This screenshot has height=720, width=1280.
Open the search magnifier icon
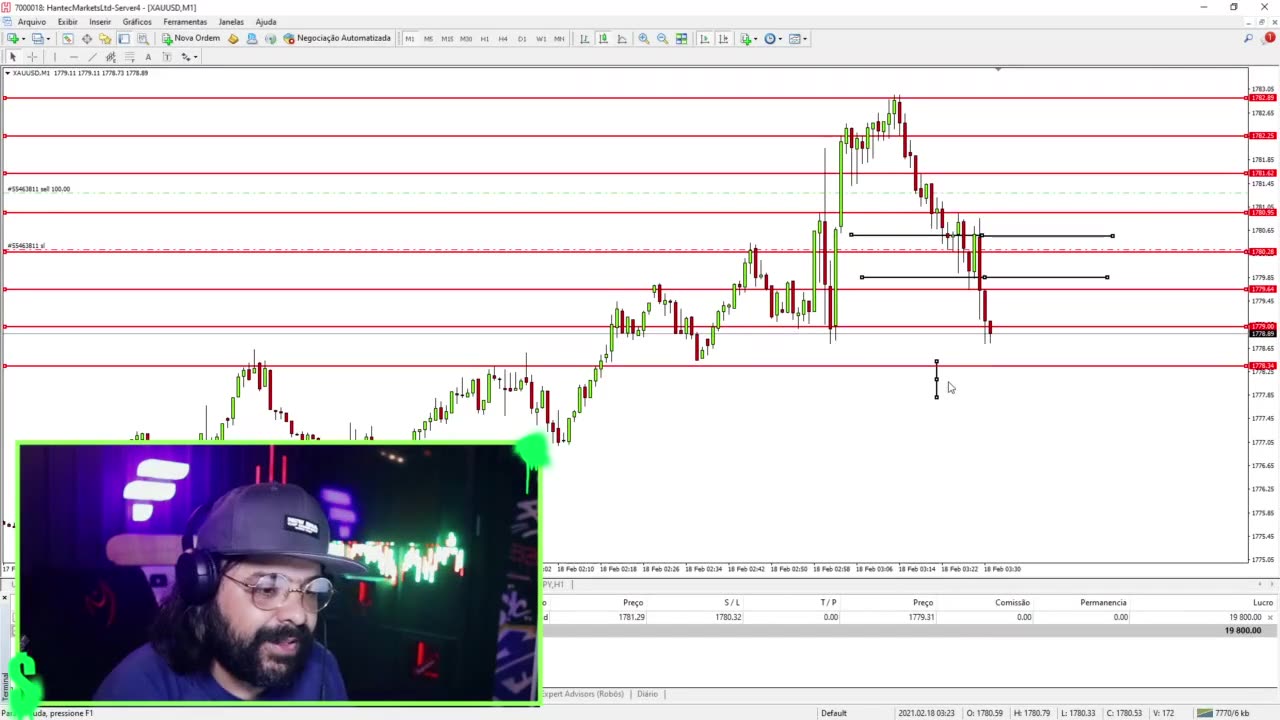[1248, 39]
